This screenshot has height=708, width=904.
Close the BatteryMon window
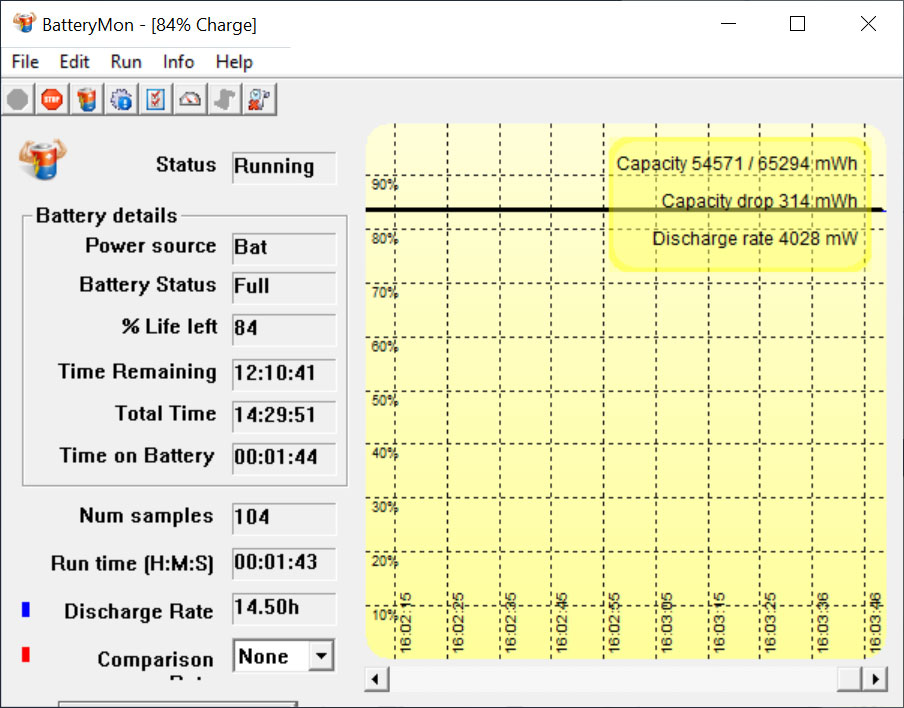pyautogui.click(x=868, y=24)
